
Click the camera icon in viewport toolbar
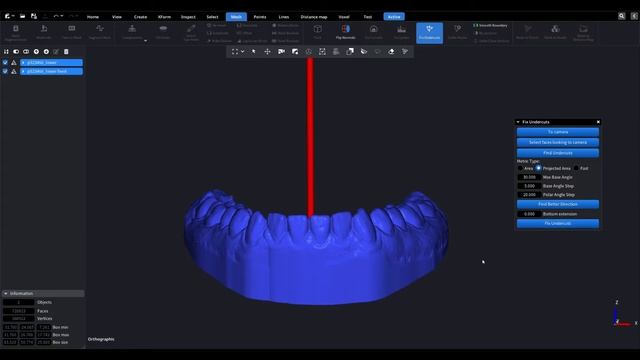coord(281,52)
